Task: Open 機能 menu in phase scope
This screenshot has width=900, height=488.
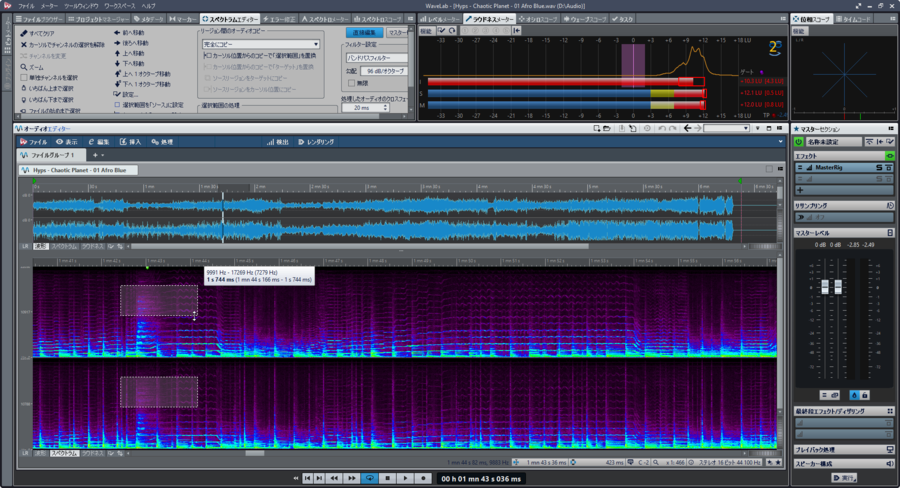Action: click(x=799, y=31)
